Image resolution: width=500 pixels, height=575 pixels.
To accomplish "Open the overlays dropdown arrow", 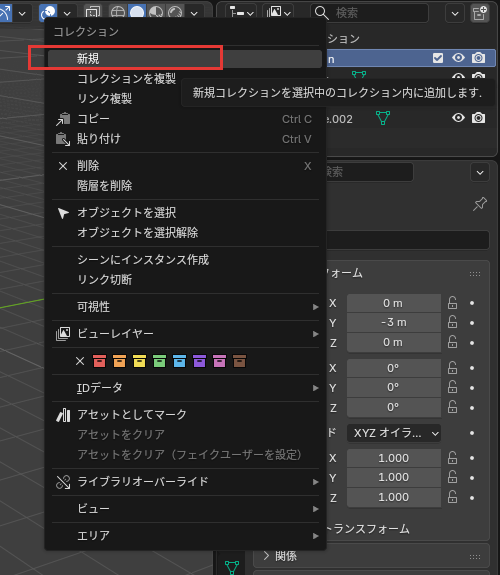I will [67, 14].
